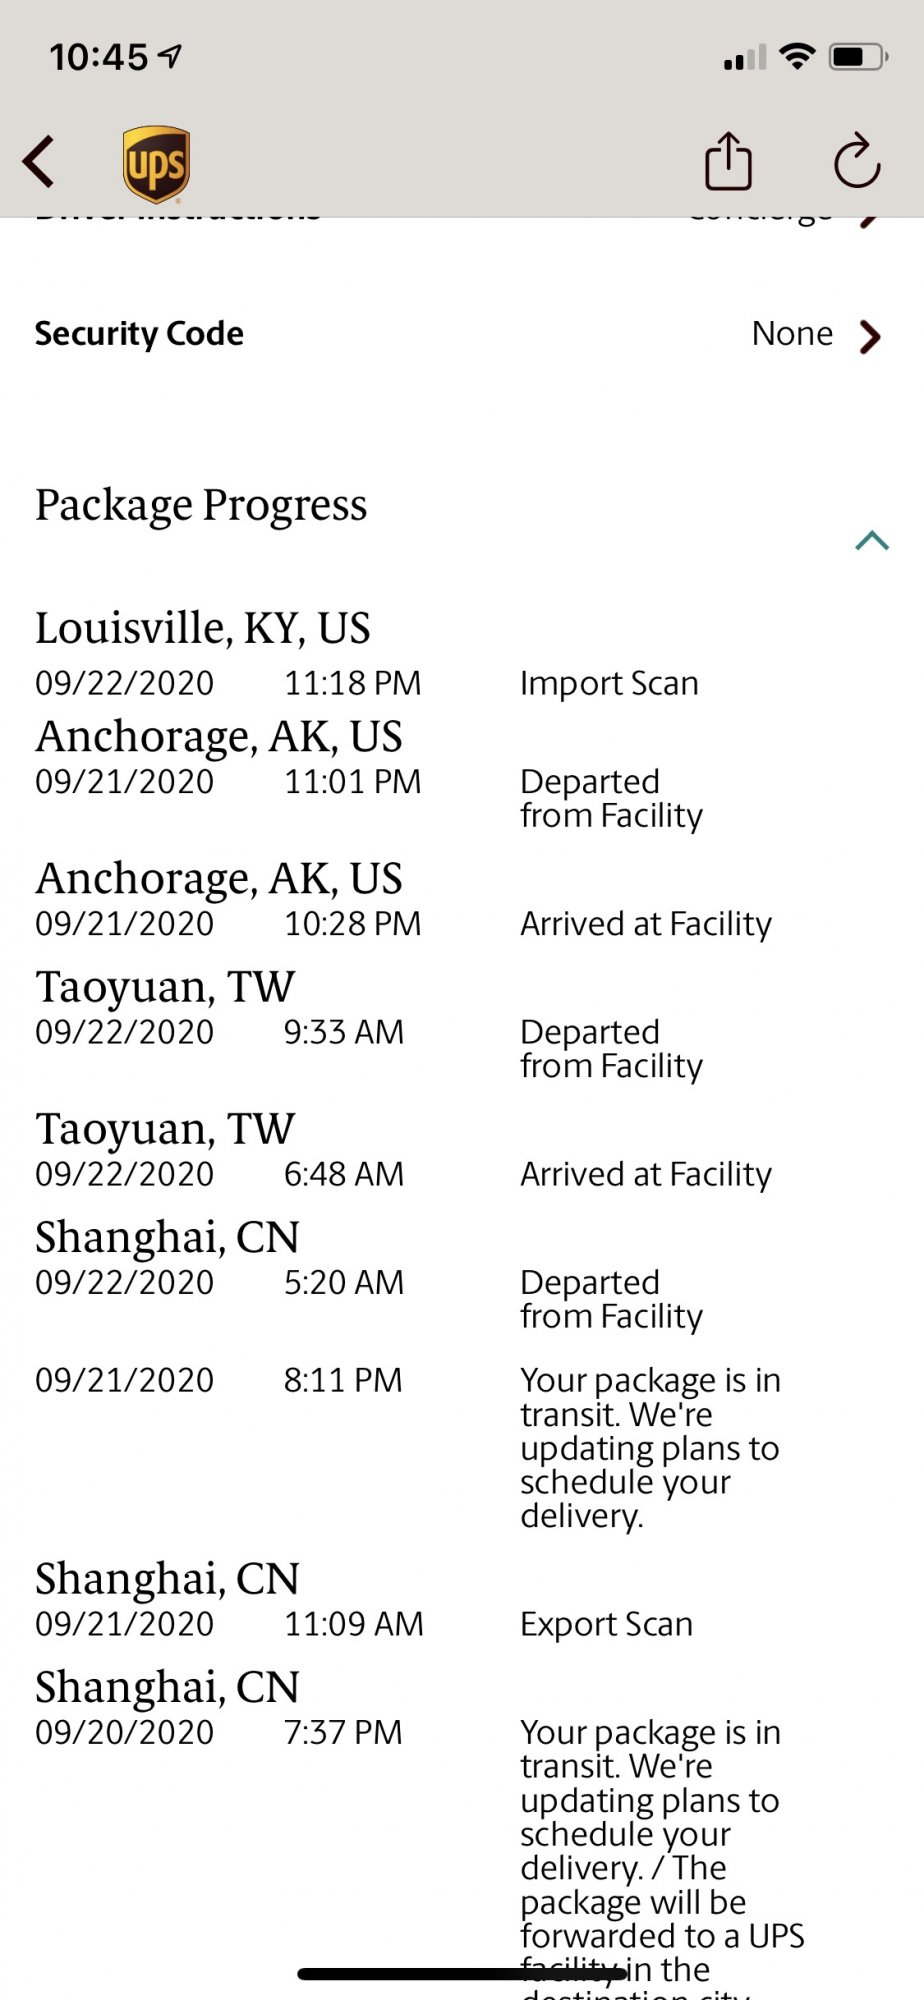924x2000 pixels.
Task: Tap the cellular signal bars icon
Action: [745, 57]
